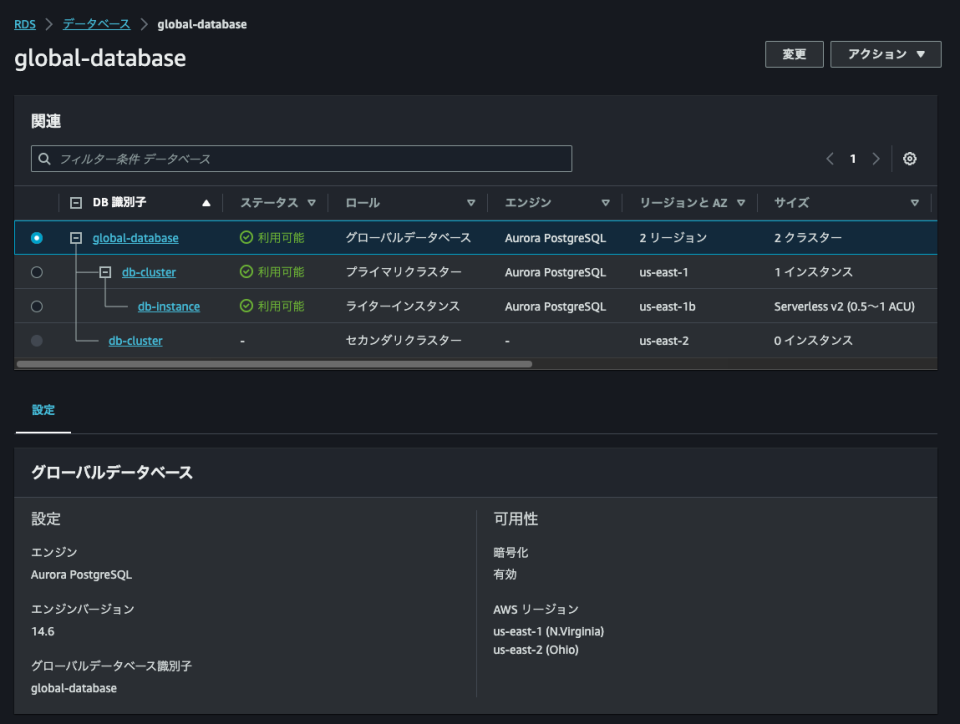Go to RDS breadcrumb link

click(25, 24)
